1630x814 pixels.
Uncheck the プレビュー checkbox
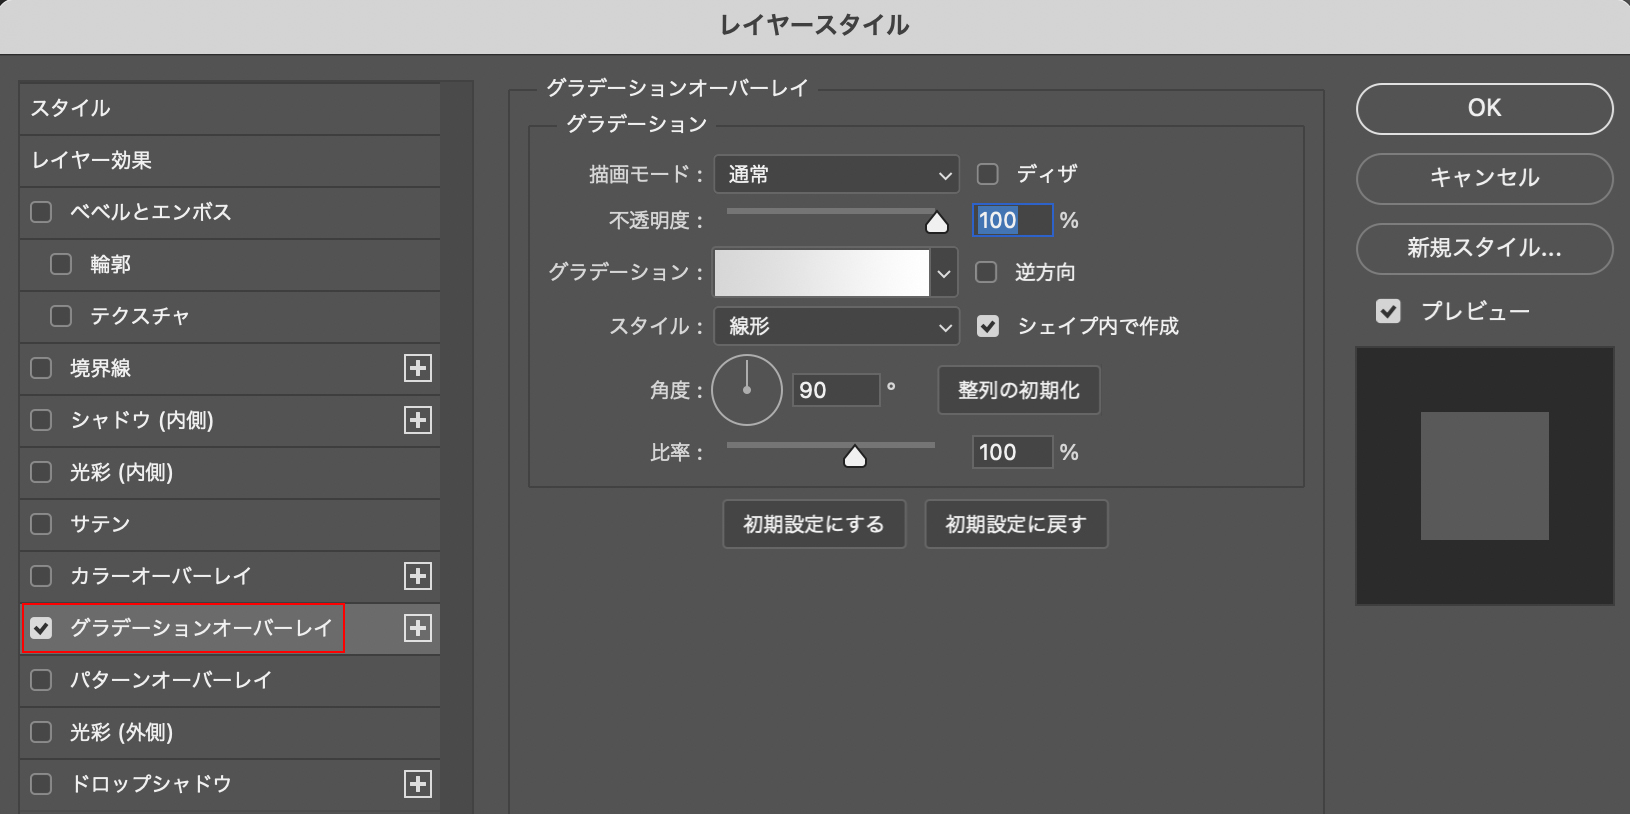click(x=1388, y=311)
